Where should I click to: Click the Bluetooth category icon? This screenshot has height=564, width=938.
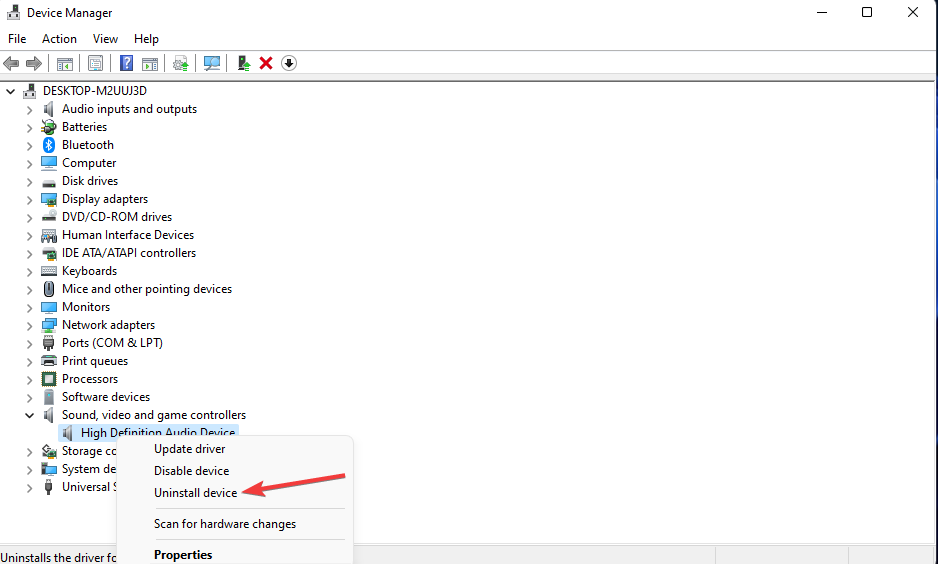point(48,145)
